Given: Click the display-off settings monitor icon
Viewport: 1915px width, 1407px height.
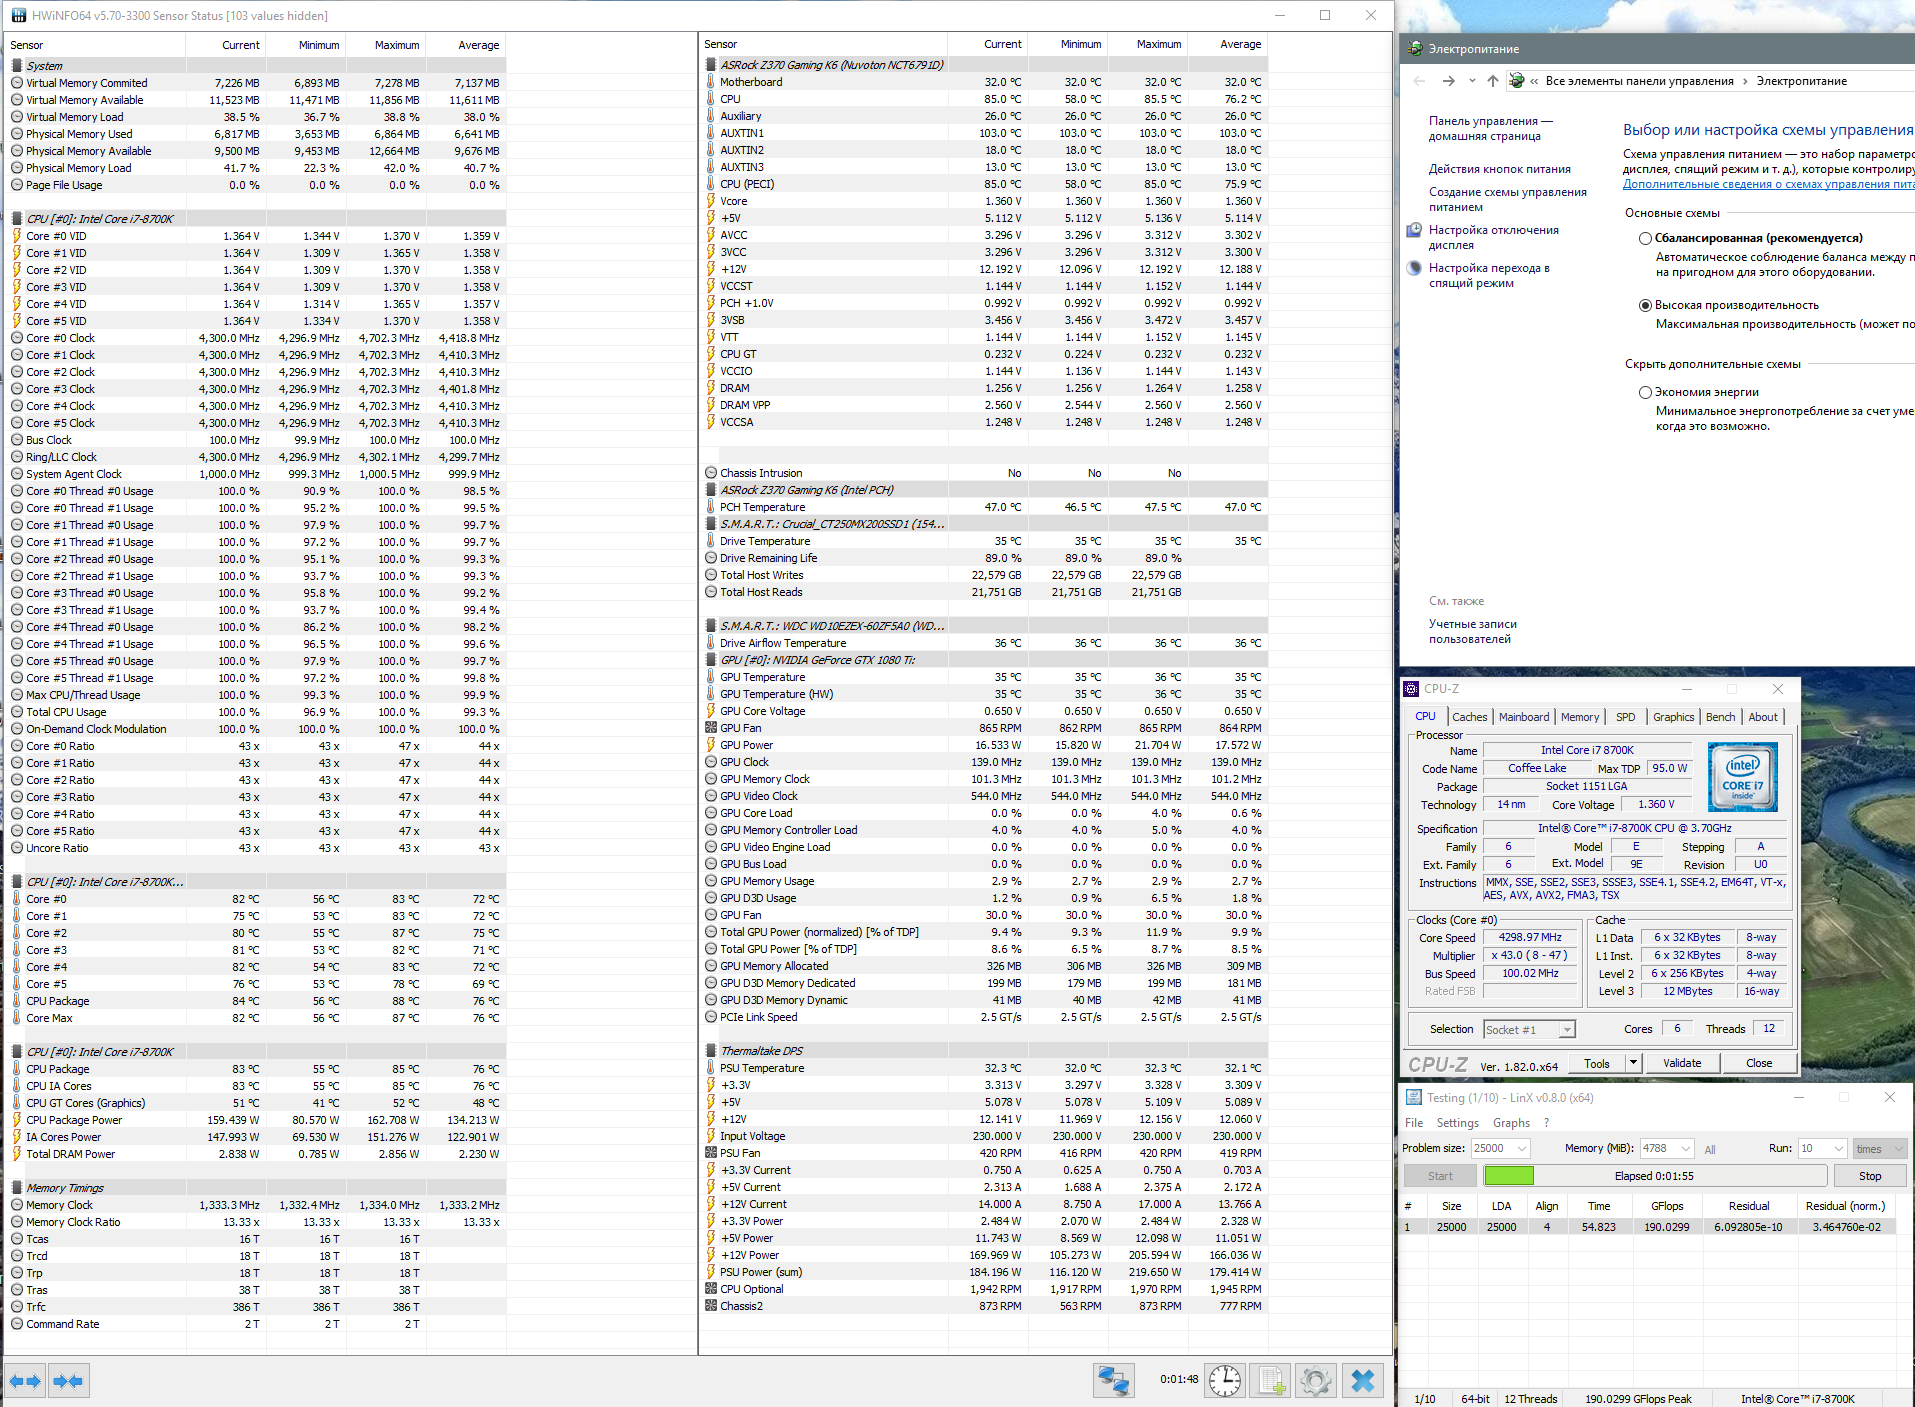Looking at the screenshot, I should [1414, 231].
